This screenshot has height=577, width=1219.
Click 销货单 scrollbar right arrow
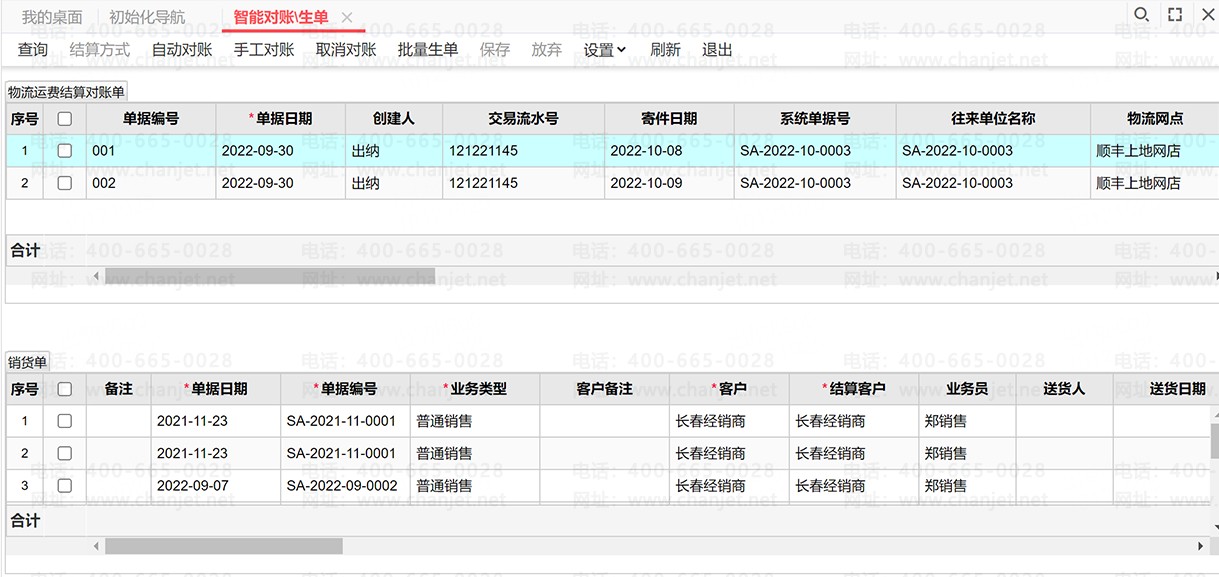point(1201,546)
